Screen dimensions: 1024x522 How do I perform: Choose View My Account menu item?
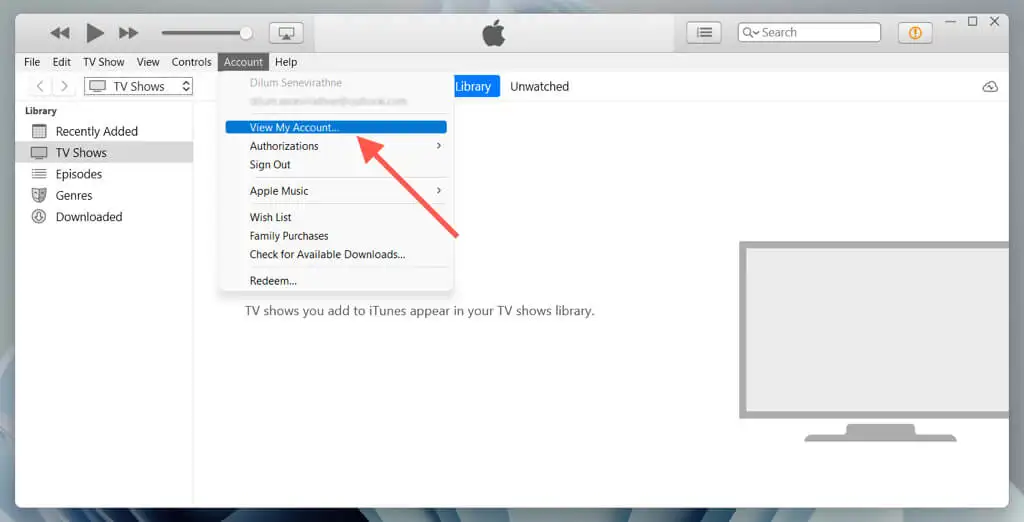coord(336,127)
